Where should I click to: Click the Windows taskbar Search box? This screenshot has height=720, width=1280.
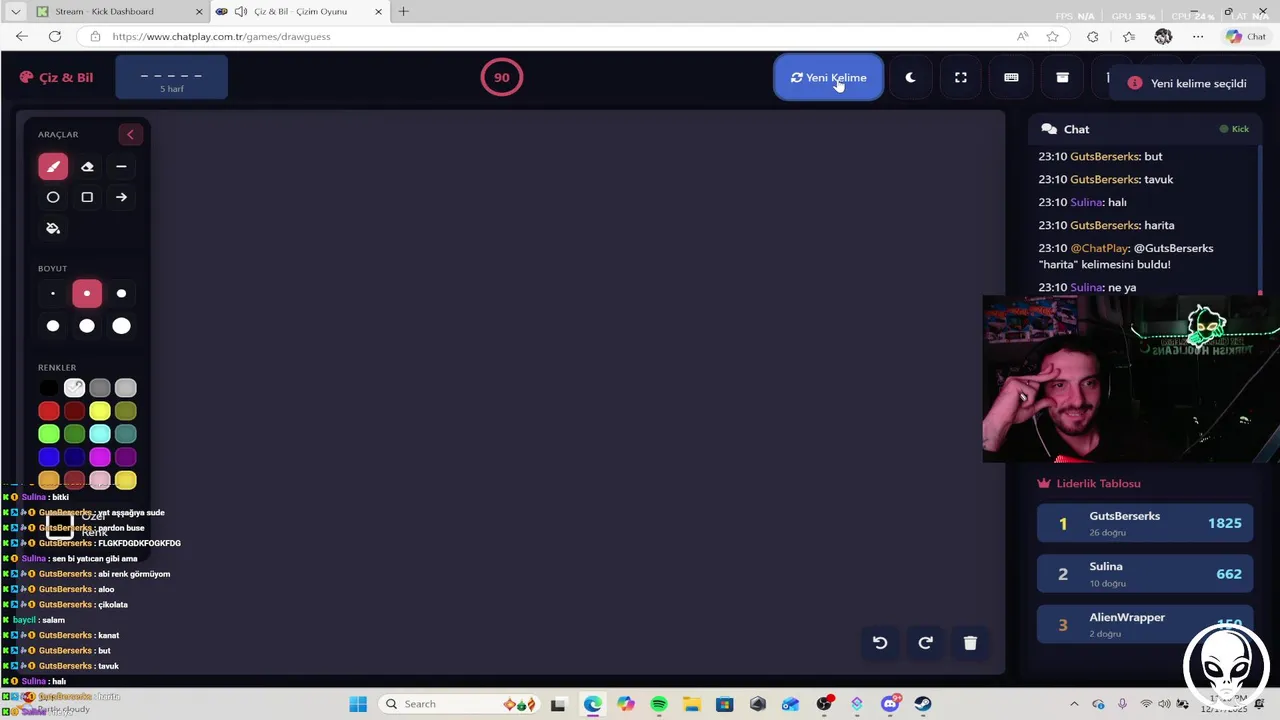pos(460,704)
